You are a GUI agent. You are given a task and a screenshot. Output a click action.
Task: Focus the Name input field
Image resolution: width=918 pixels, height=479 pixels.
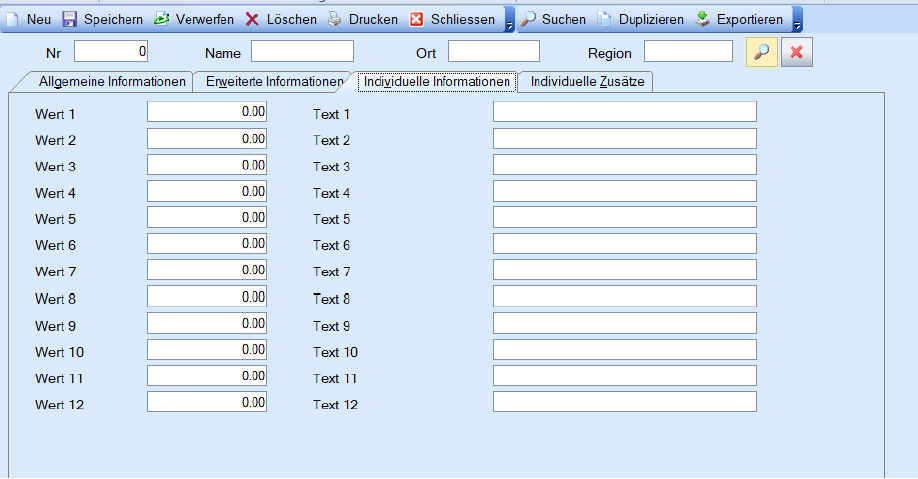point(302,52)
